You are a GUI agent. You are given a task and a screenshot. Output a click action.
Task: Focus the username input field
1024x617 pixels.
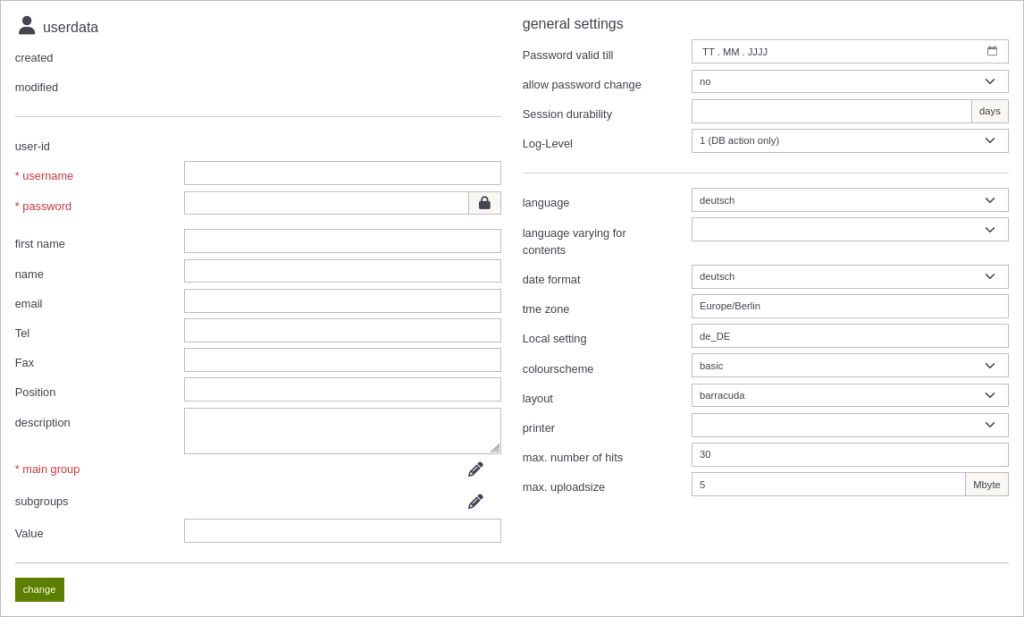click(342, 173)
